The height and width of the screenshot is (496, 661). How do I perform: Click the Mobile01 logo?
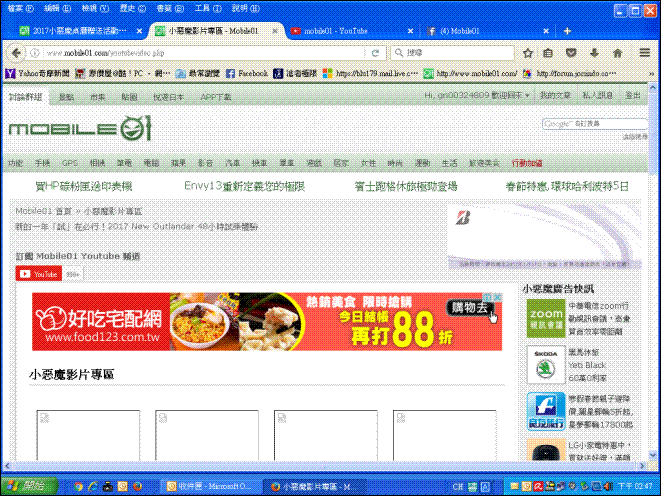point(80,128)
